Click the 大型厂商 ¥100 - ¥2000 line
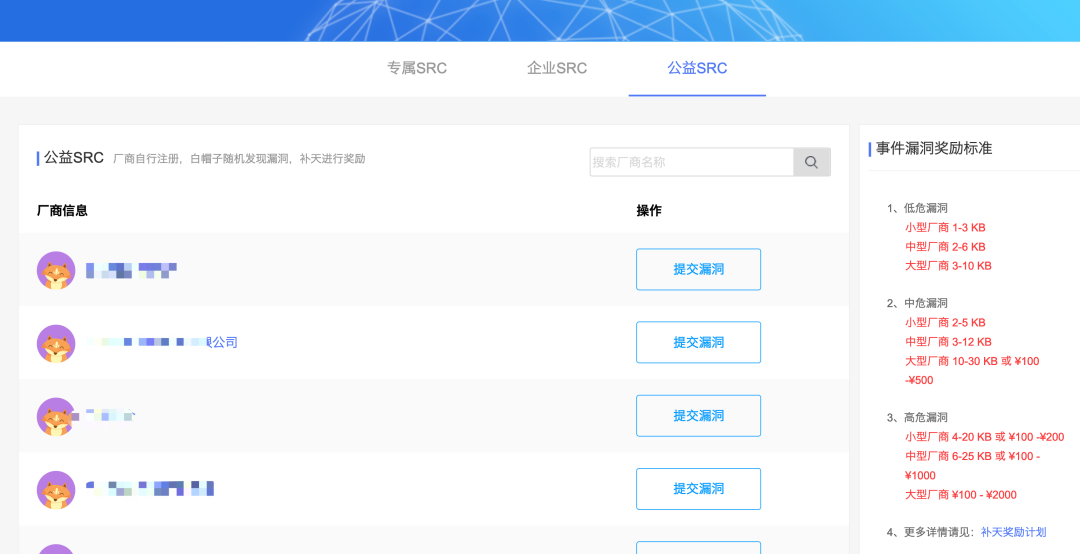Screen dimensions: 1080x554 point(961,495)
